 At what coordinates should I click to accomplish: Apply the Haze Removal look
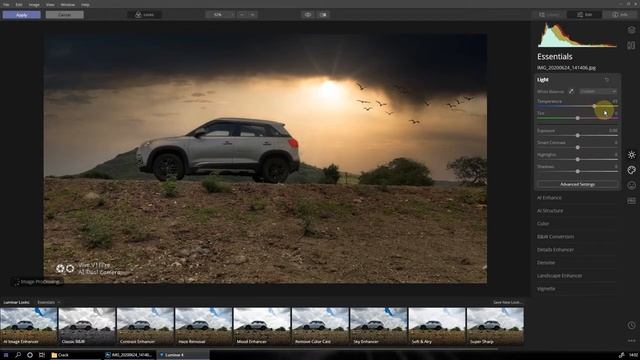[204, 327]
